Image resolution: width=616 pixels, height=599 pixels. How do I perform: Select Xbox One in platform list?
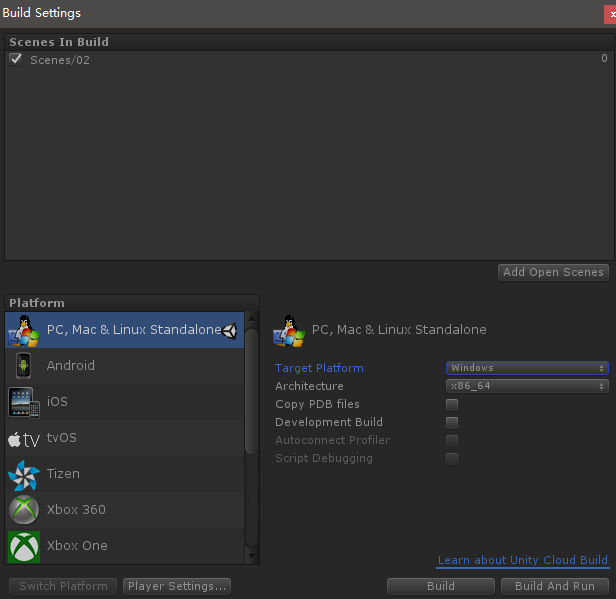tap(125, 546)
